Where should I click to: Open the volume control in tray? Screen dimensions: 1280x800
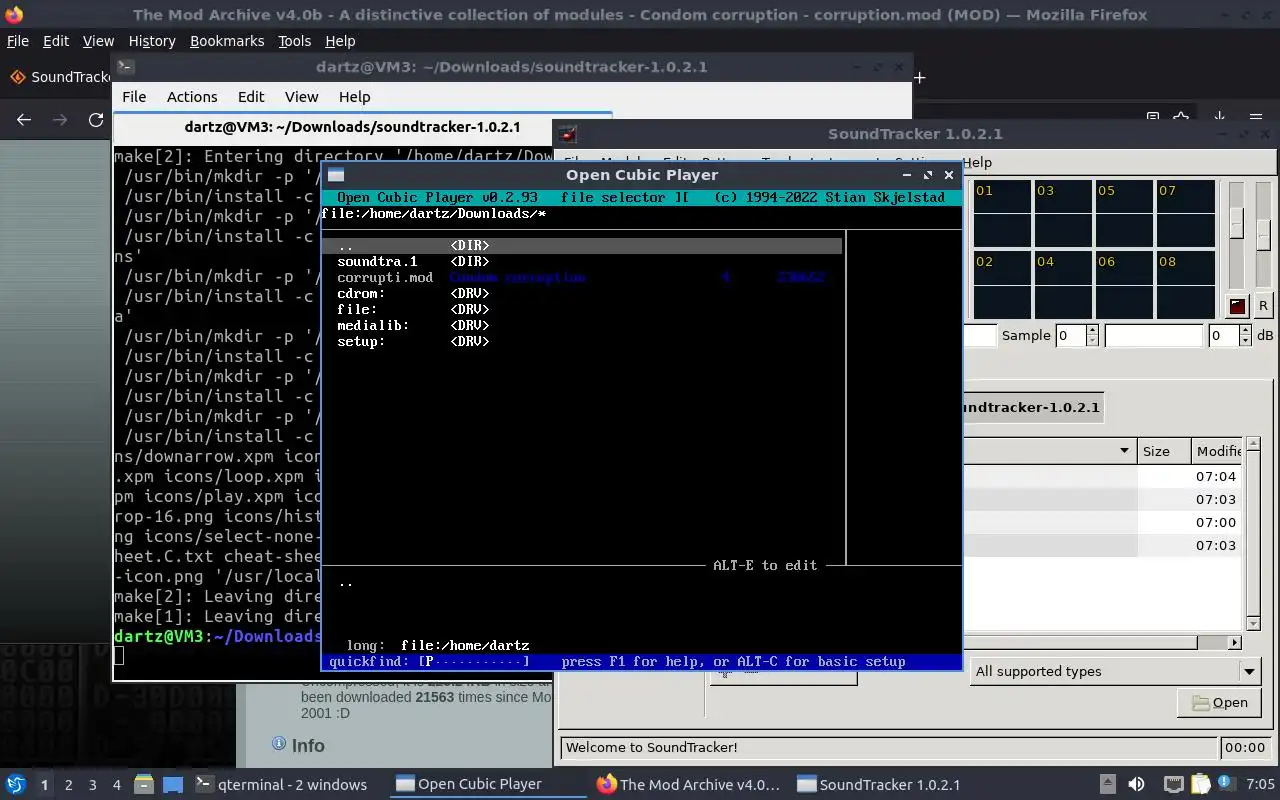[1136, 784]
